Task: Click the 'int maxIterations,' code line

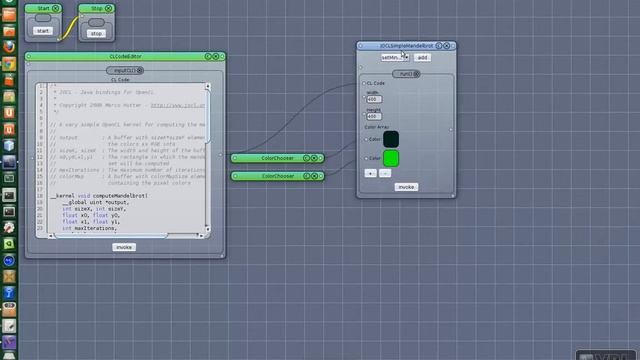Action: click(x=89, y=228)
